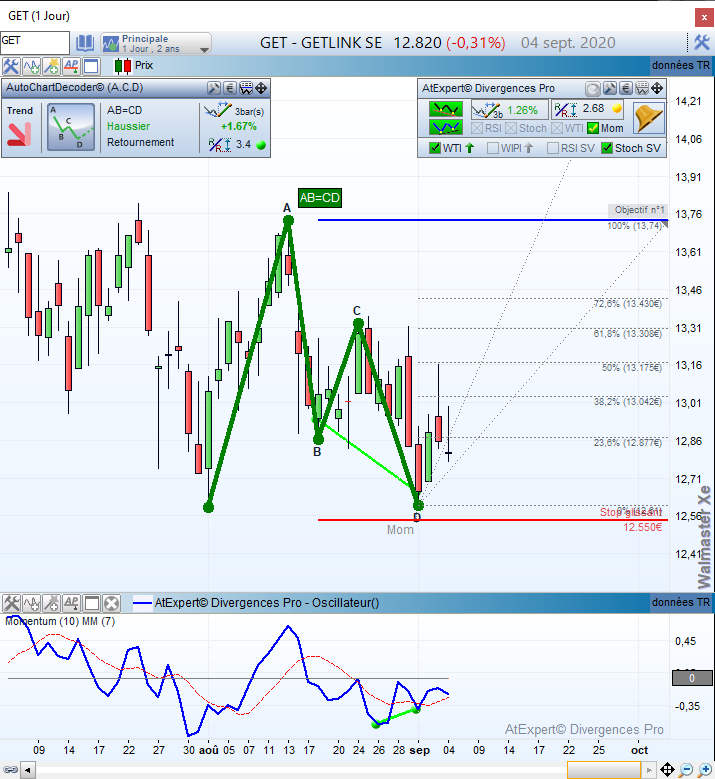Uncheck the WTI filter checkbox with green arrow
The height and width of the screenshot is (779, 715).
(x=435, y=148)
